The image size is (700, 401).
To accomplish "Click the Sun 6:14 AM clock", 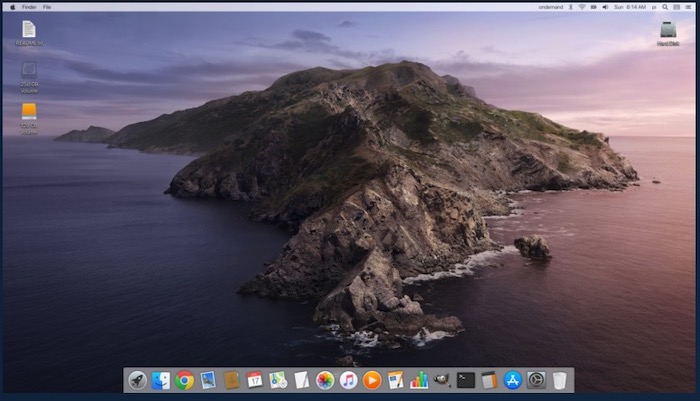I will (630, 7).
